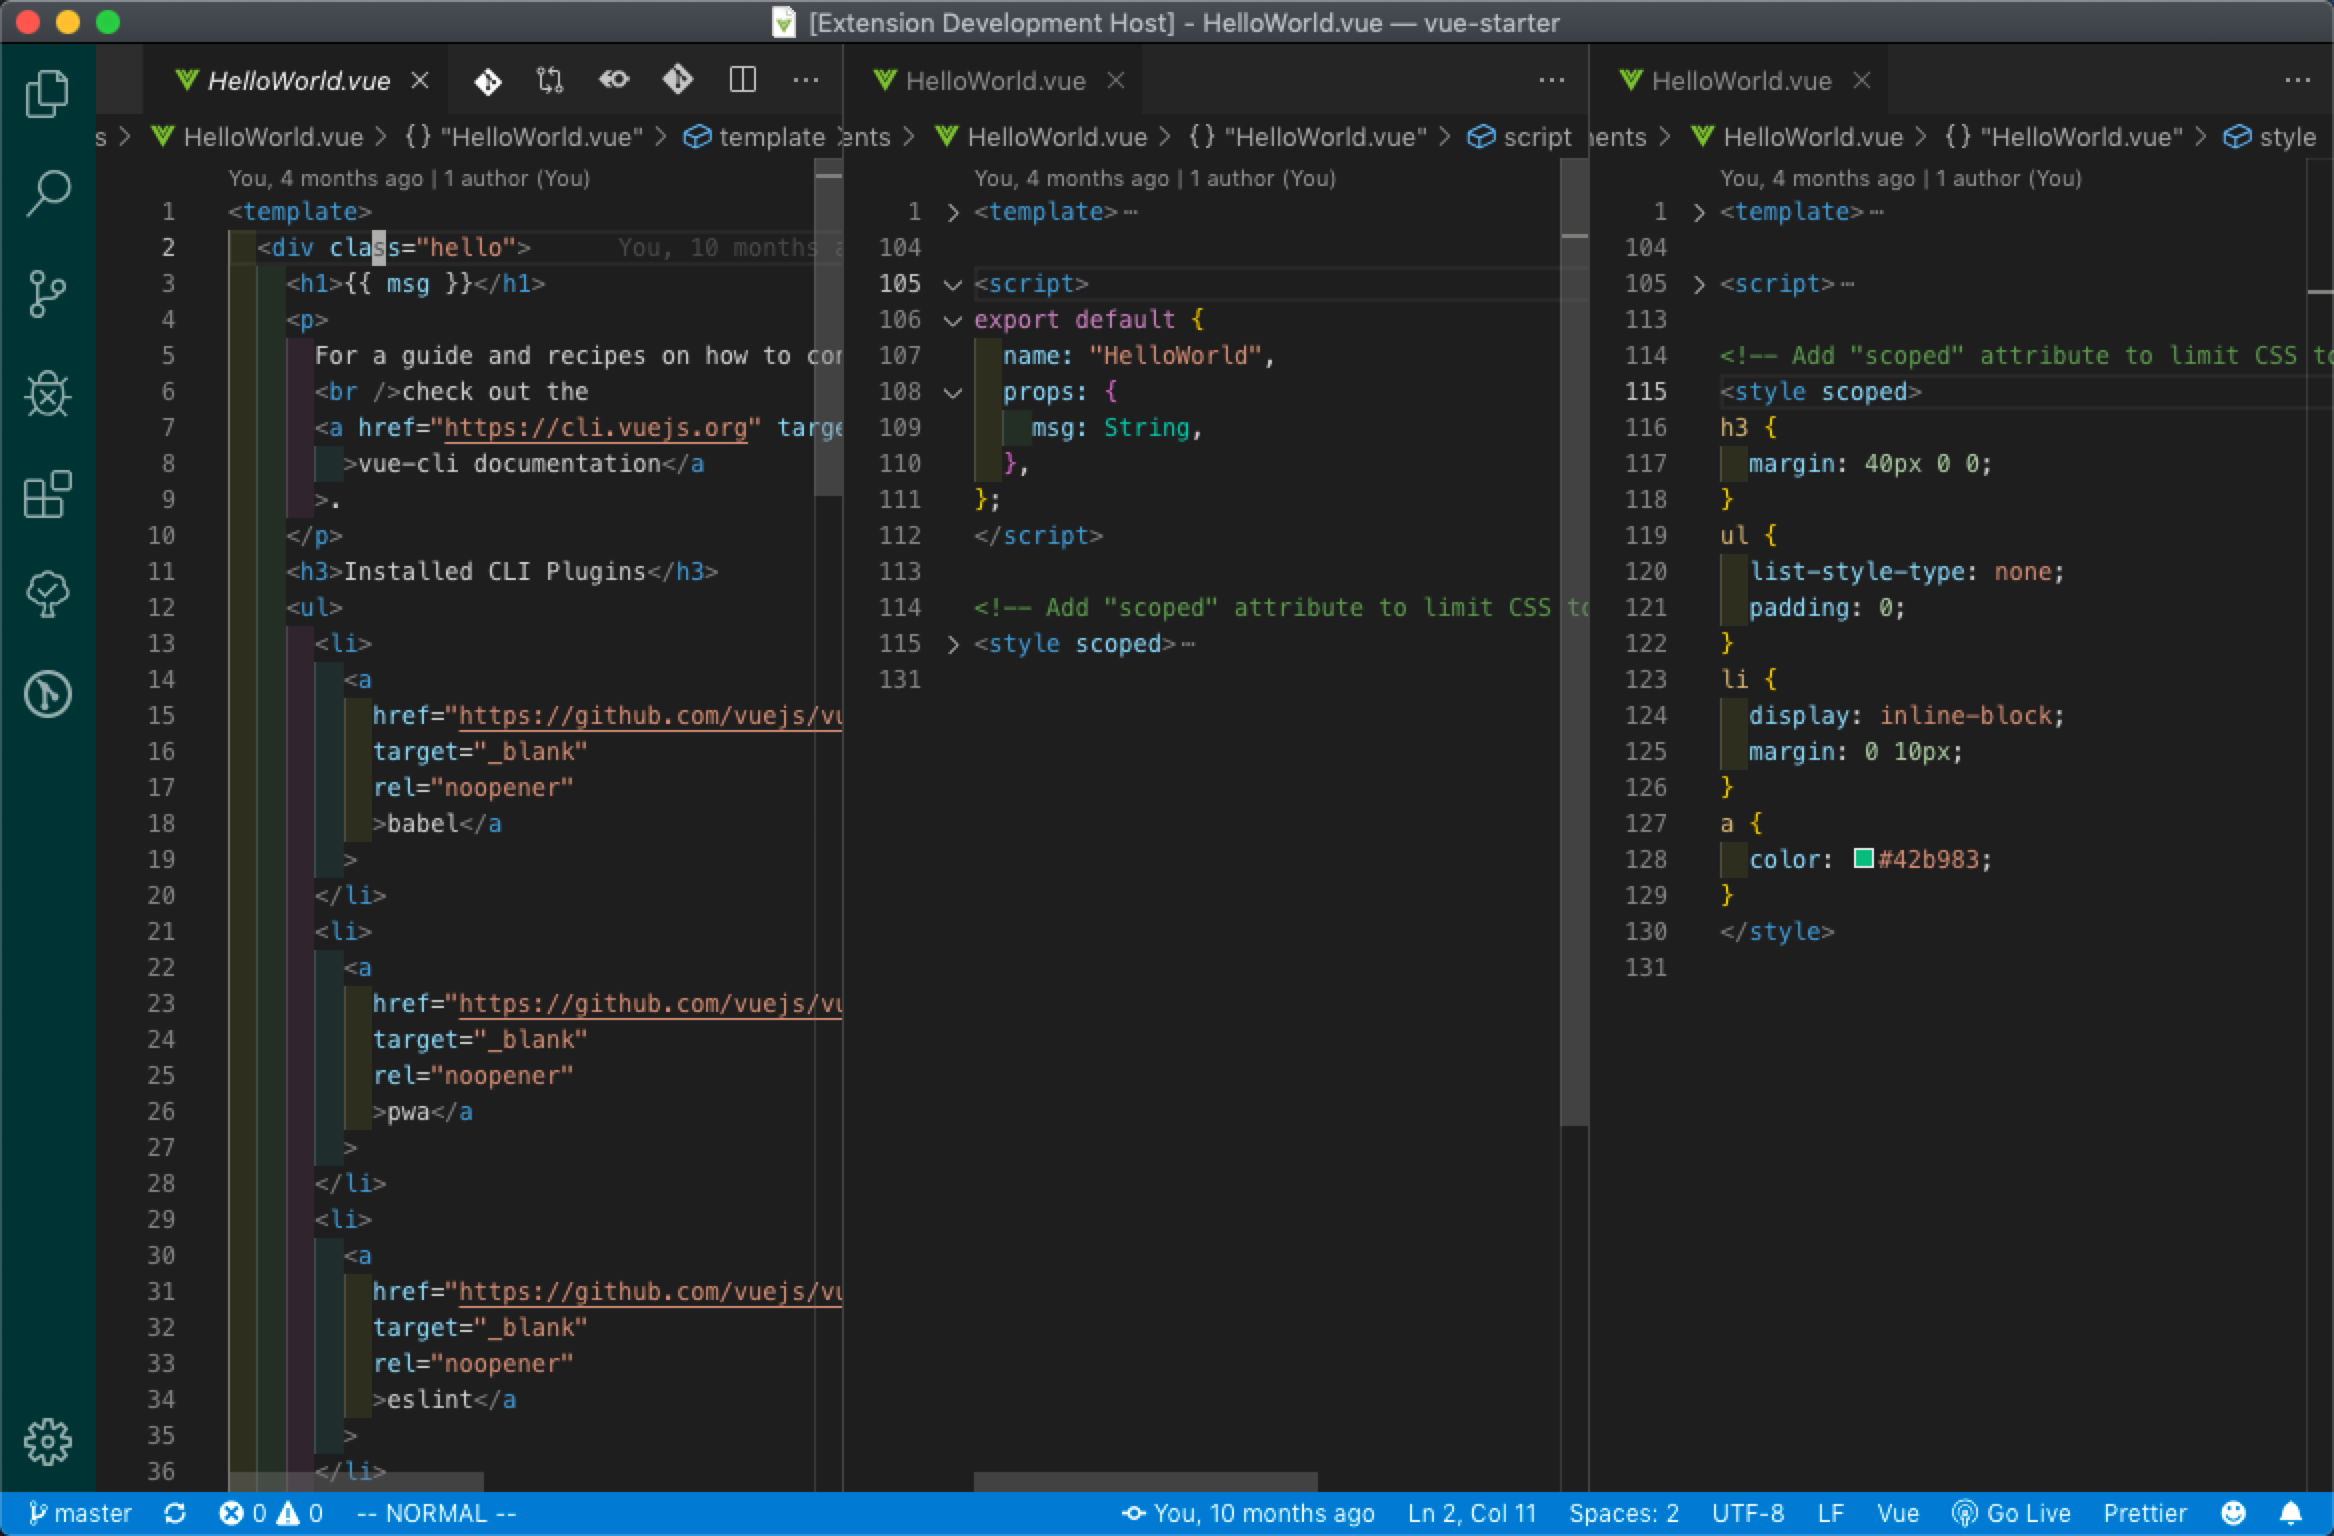Open More Actions in first editor group

806,80
